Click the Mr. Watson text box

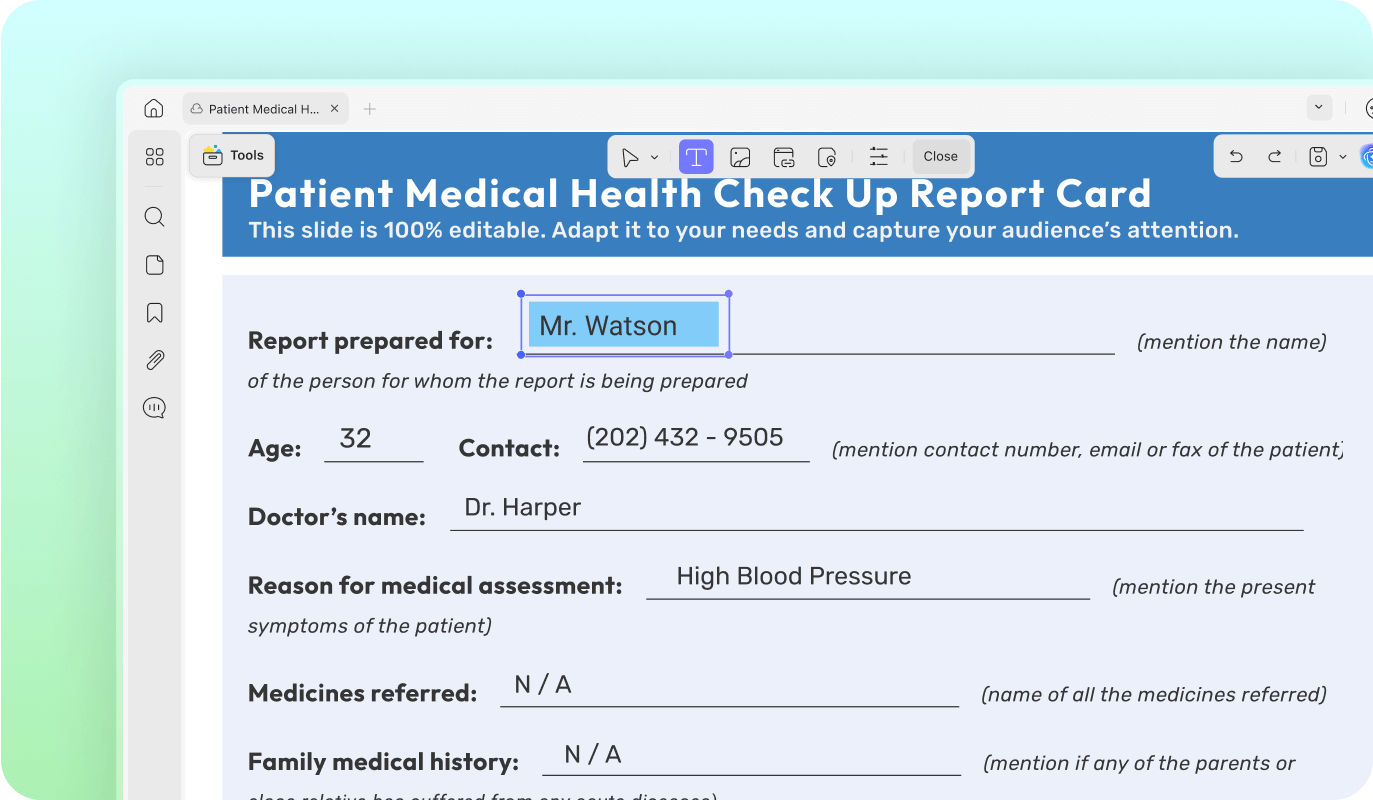[x=624, y=325]
